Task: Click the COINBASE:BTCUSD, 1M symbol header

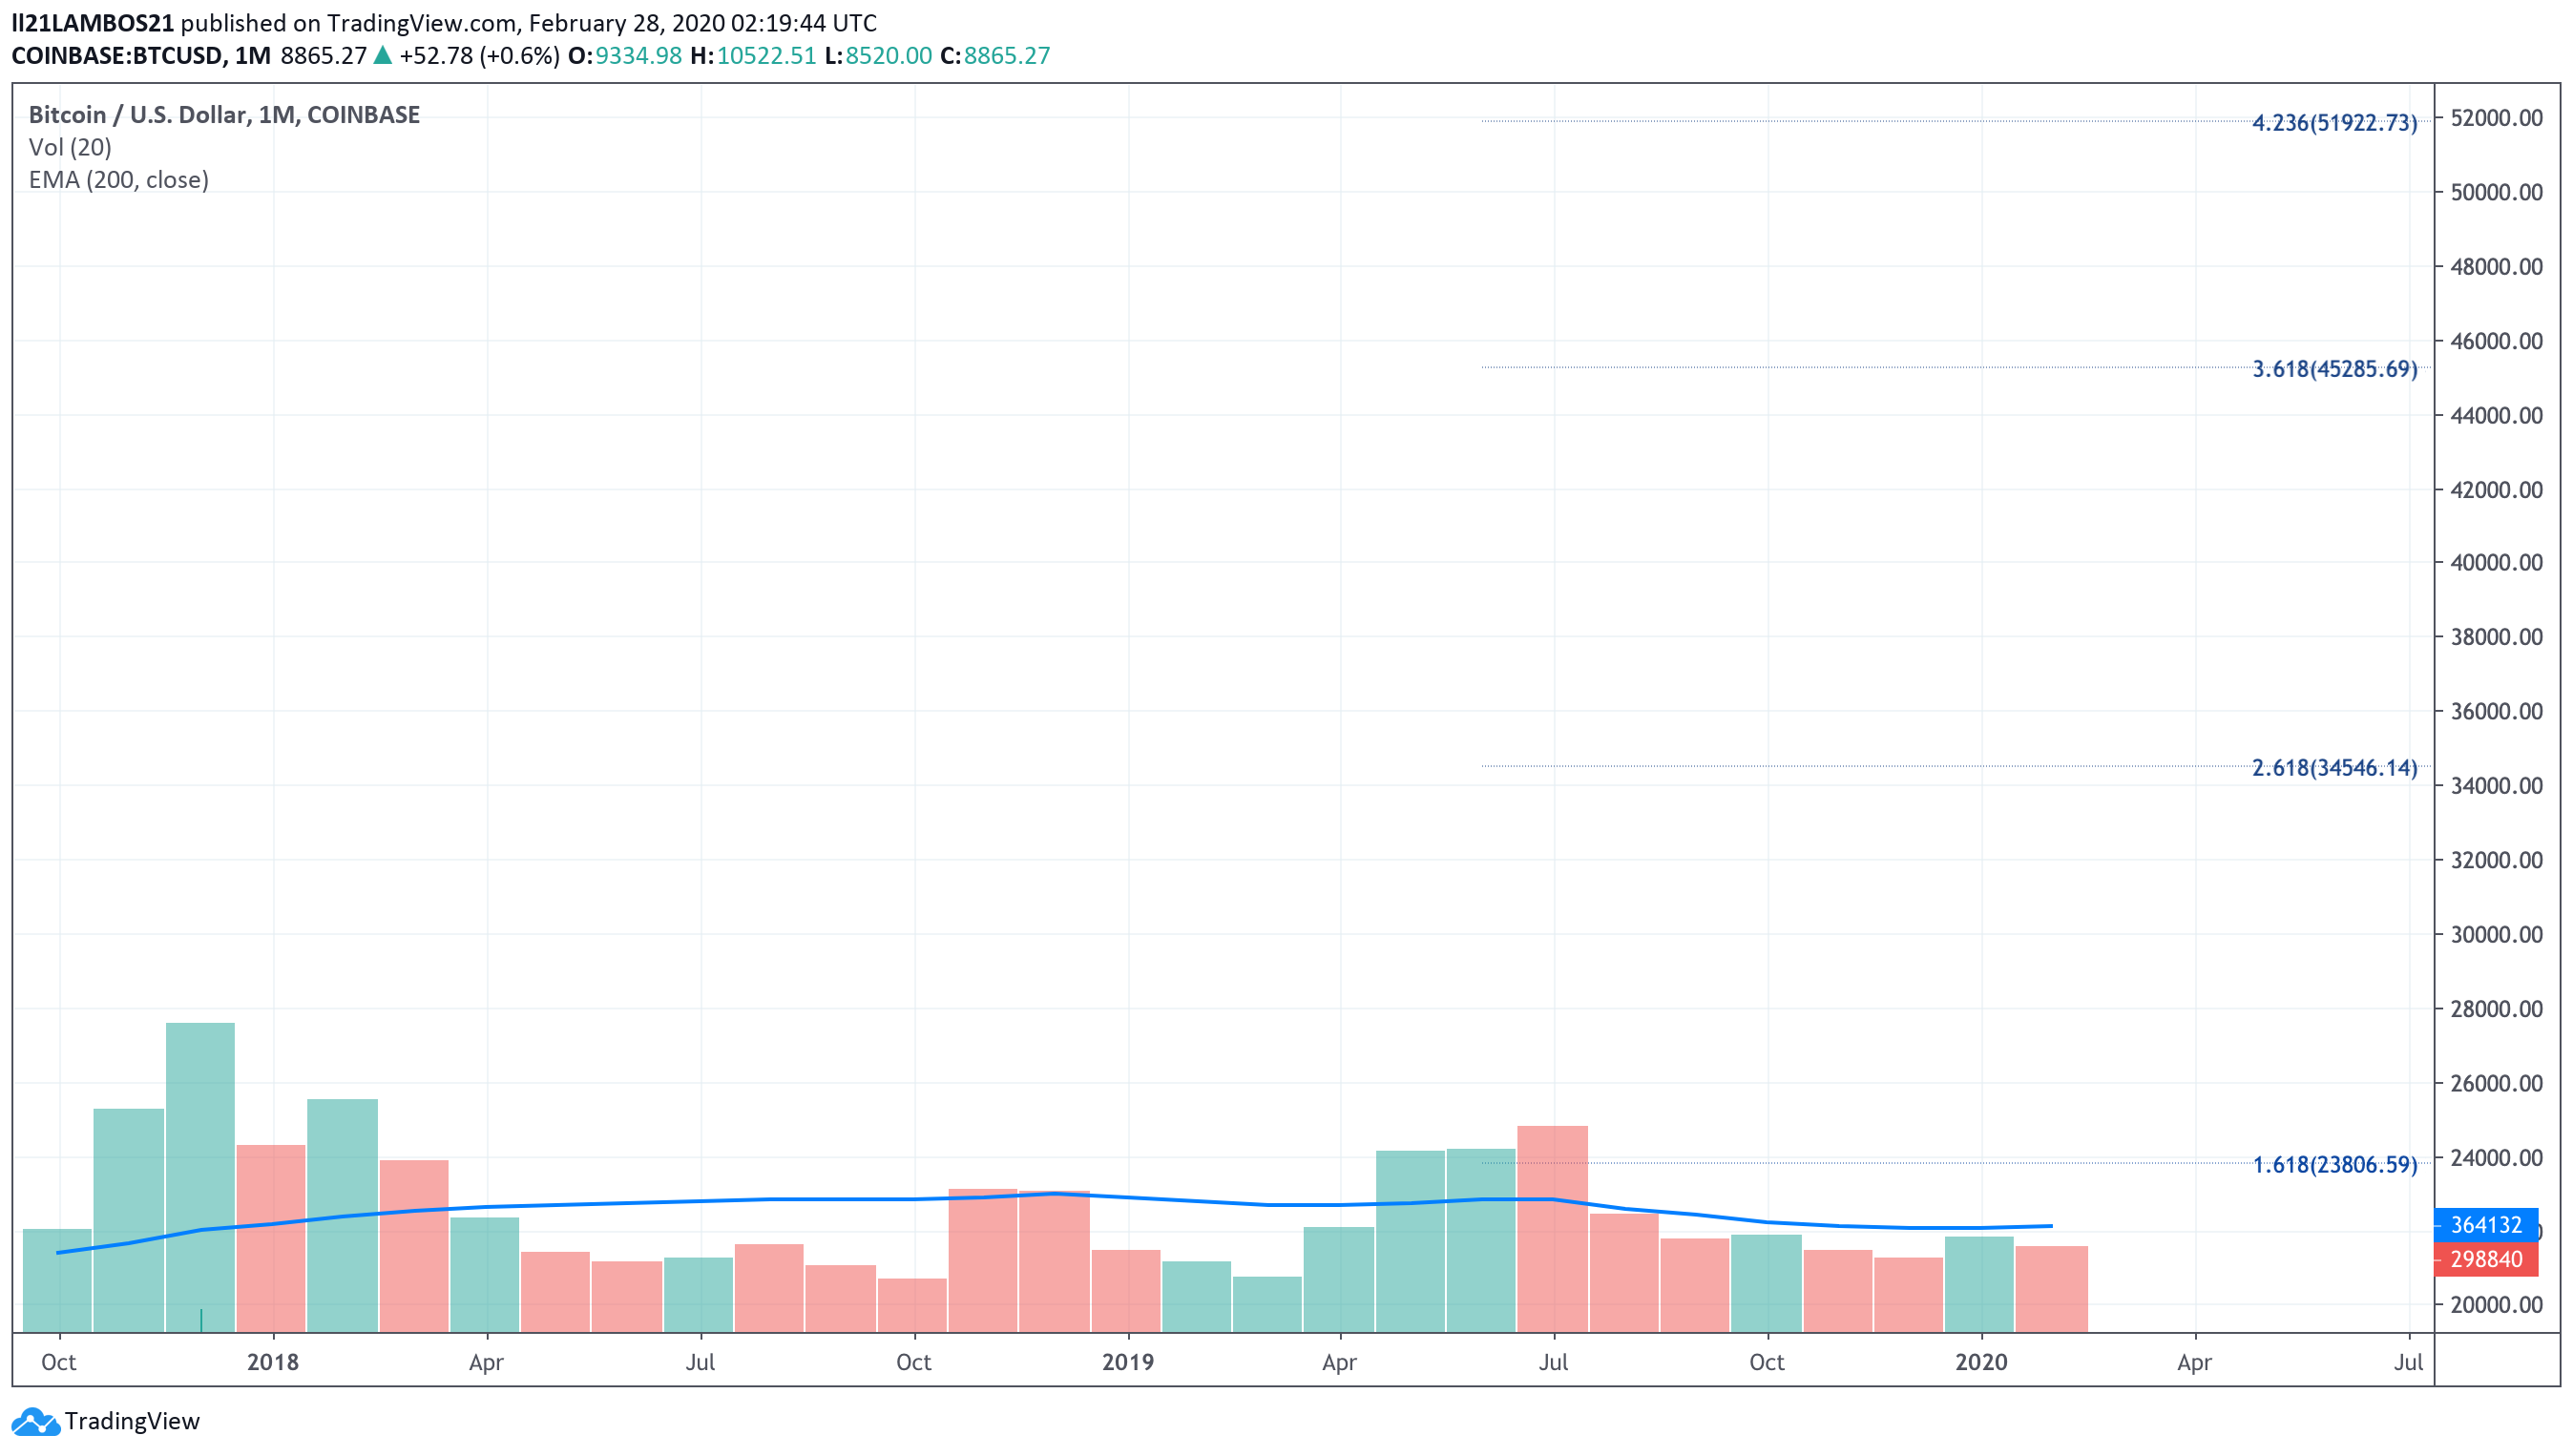Action: click(x=141, y=55)
